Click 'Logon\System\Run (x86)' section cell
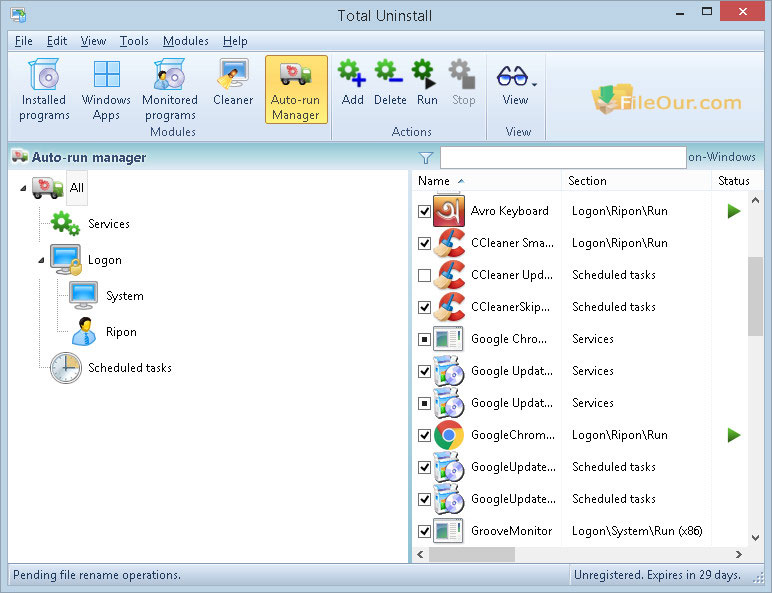 pos(637,531)
